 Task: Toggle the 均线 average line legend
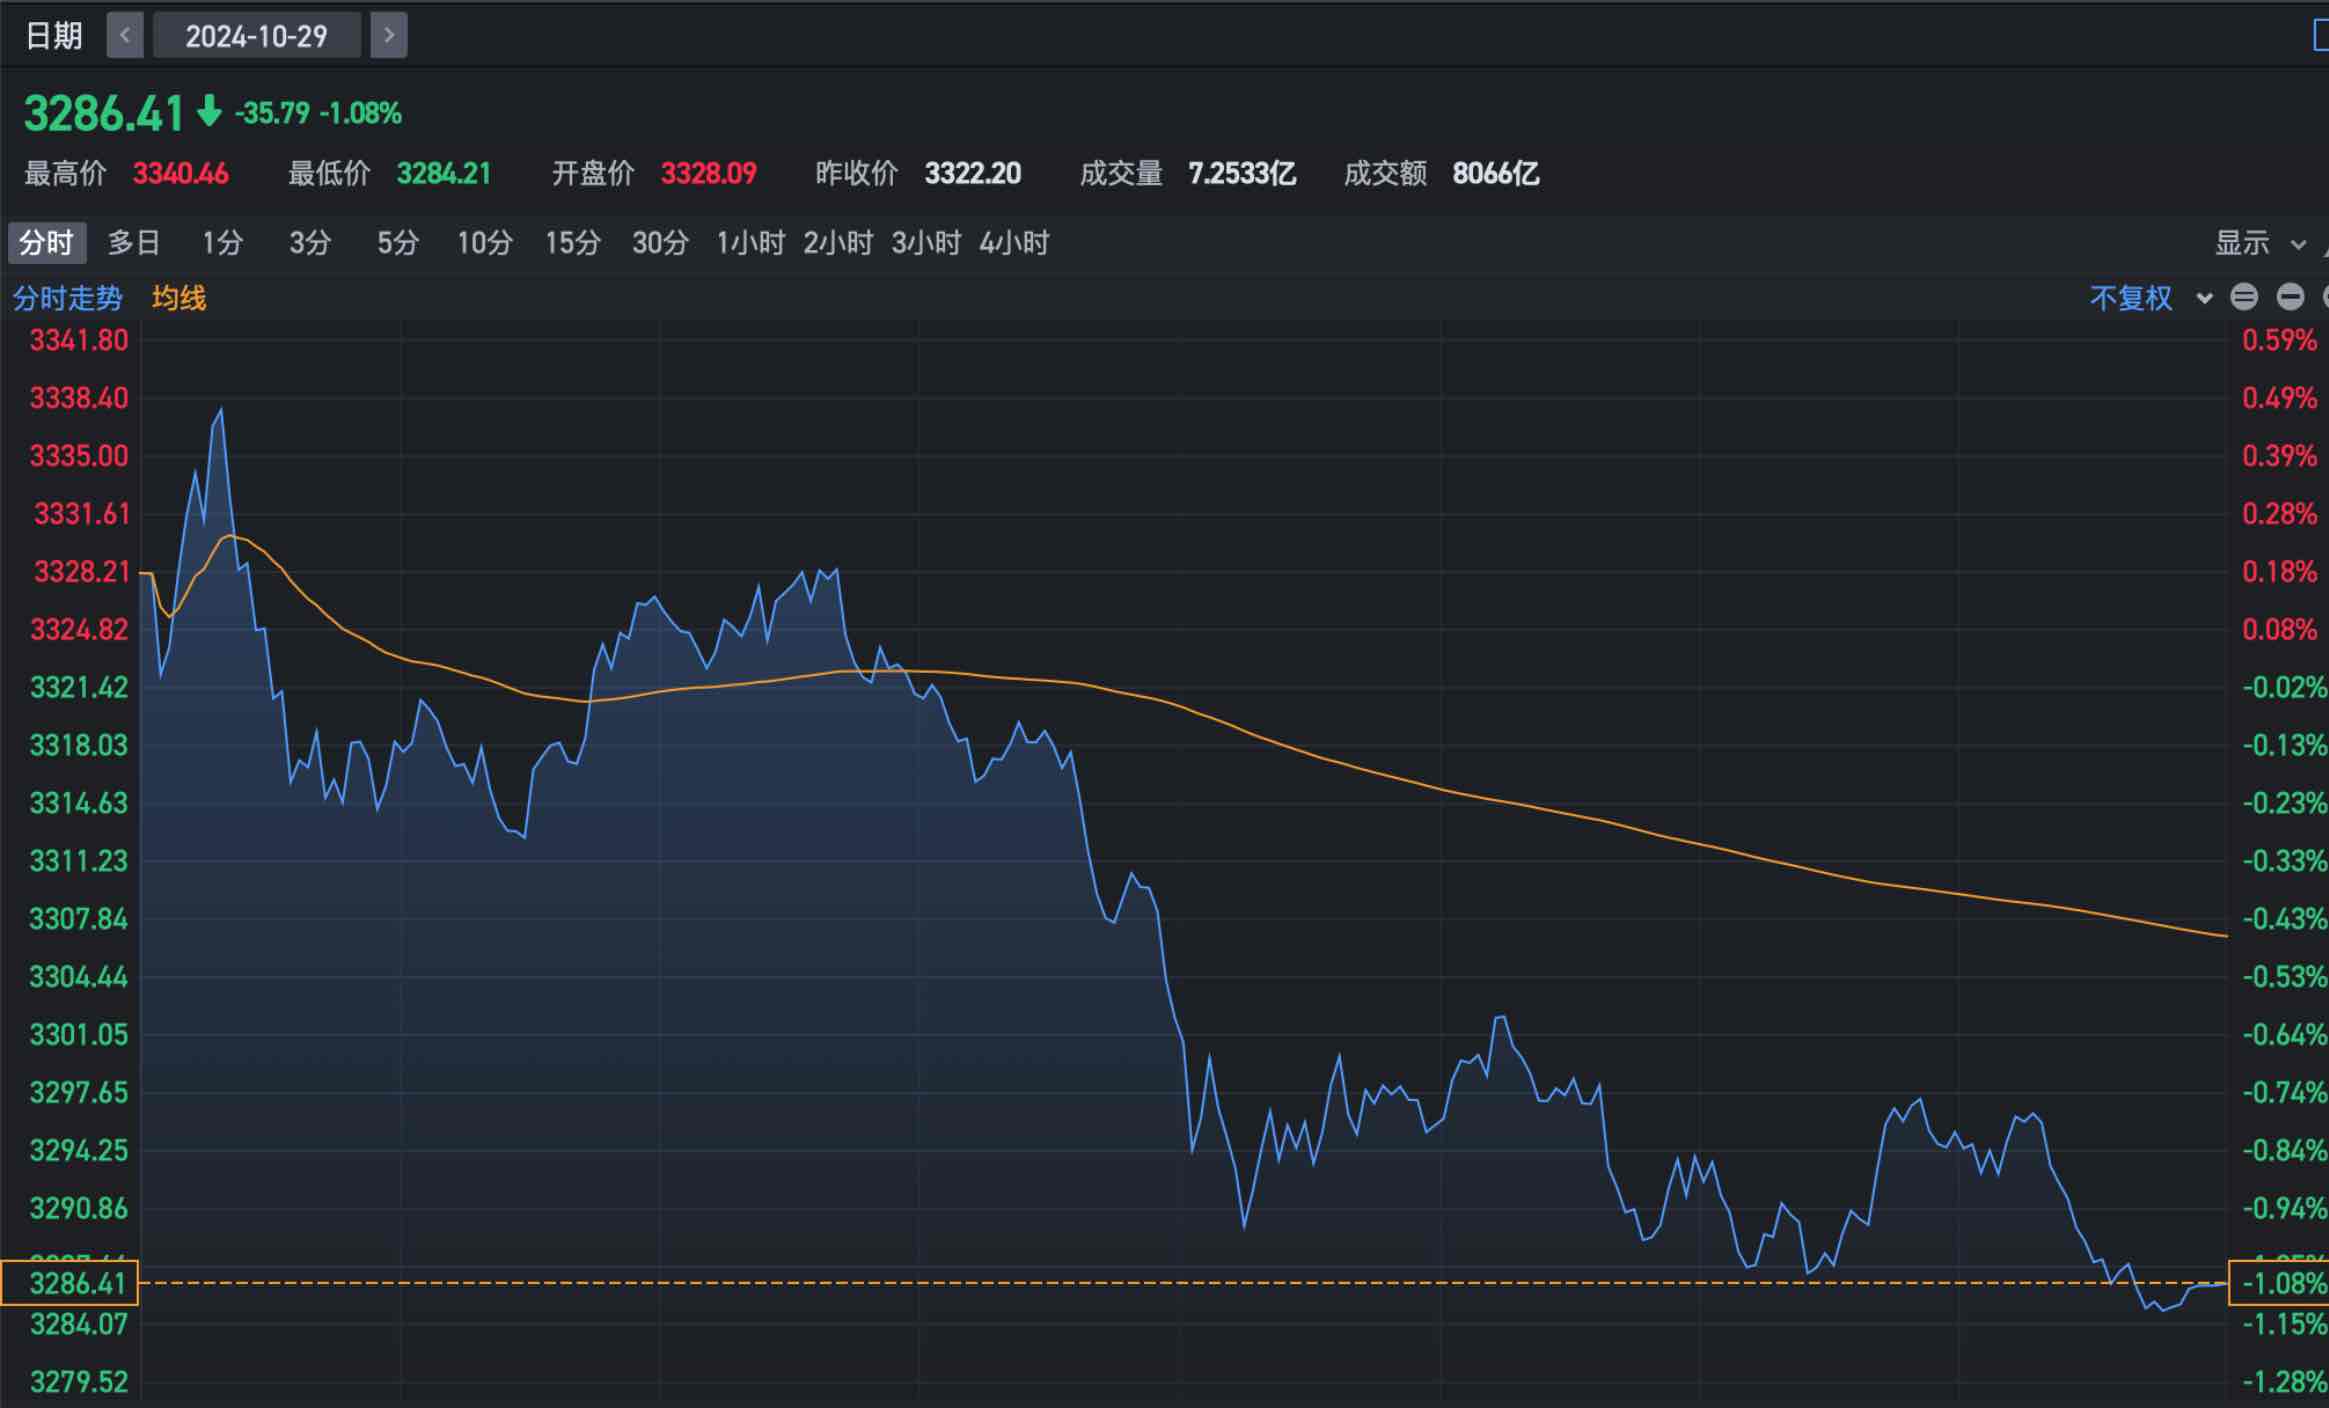pyautogui.click(x=179, y=298)
